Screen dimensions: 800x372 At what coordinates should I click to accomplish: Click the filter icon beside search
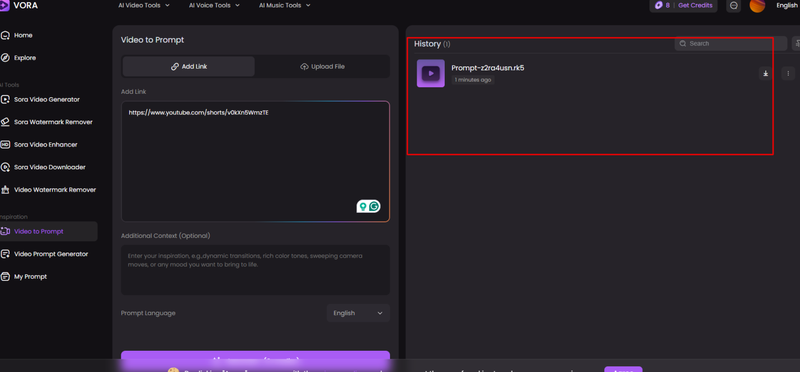coord(796,43)
